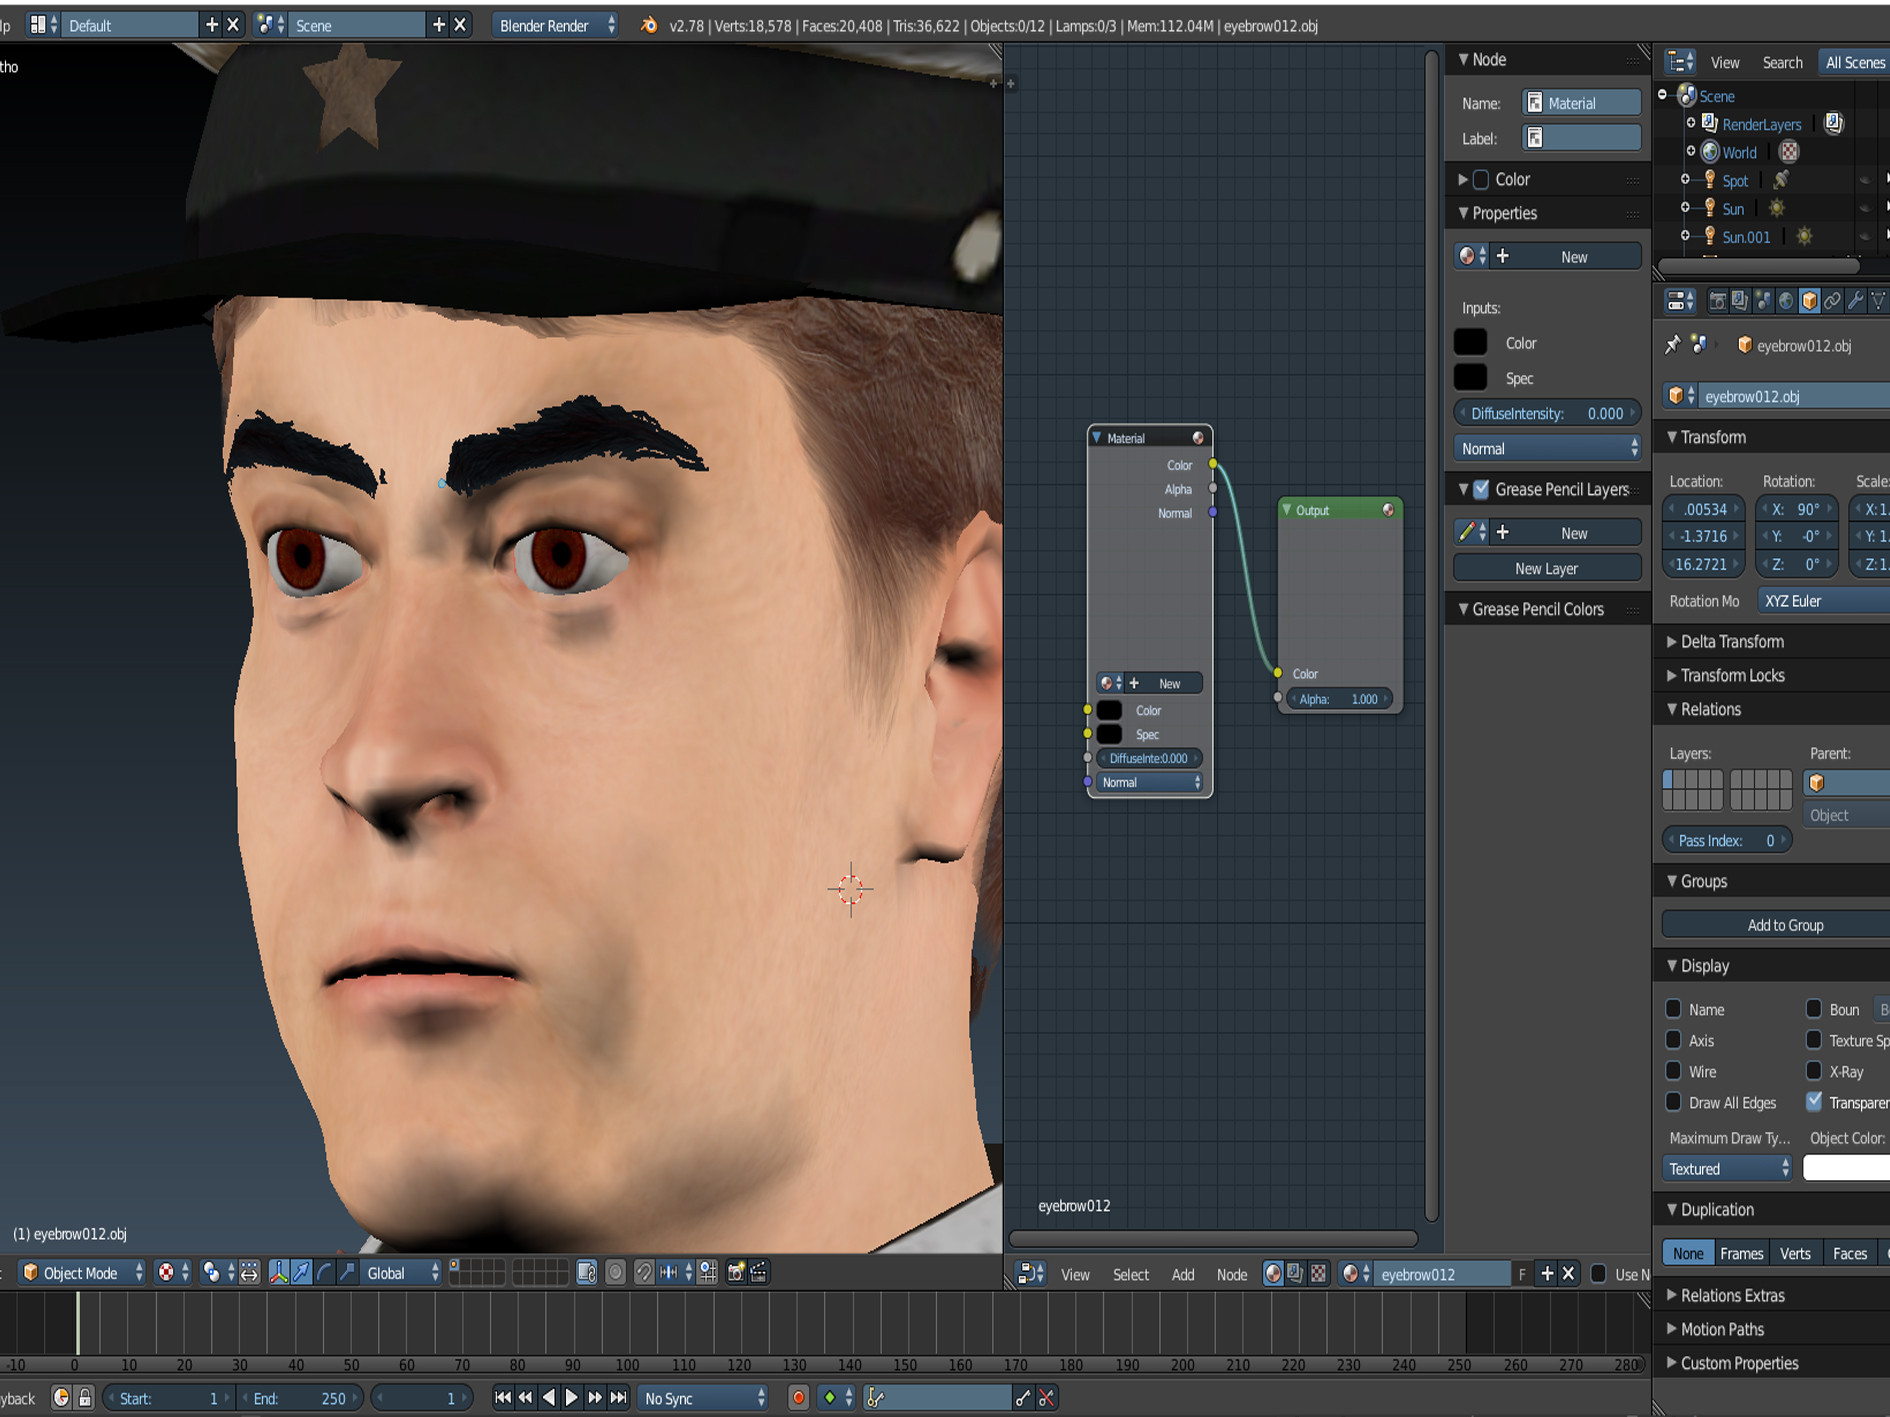The image size is (1890, 1417).
Task: Enable the Name display checkbox
Action: point(1673,1009)
